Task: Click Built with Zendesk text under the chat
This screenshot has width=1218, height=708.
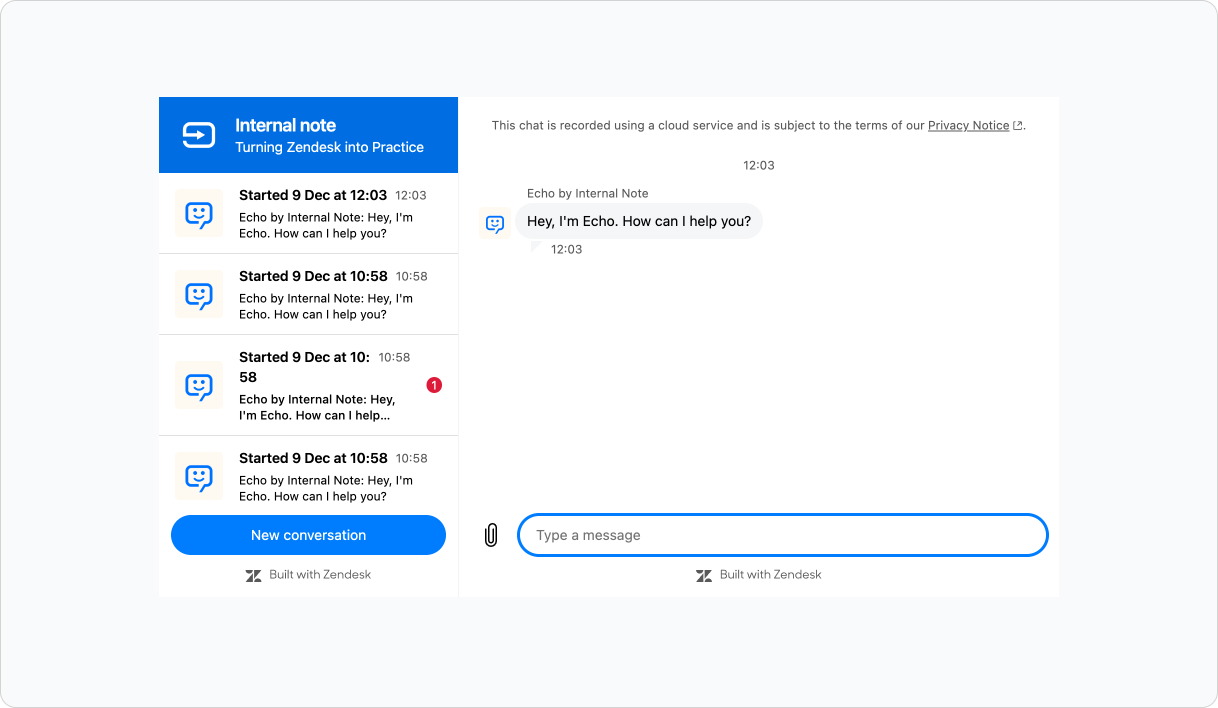Action: (770, 575)
